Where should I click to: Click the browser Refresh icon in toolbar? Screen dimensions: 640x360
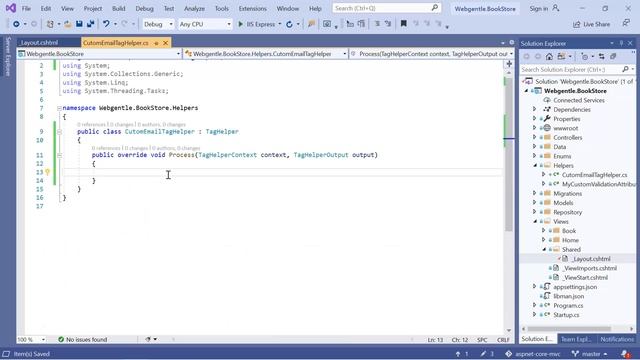pyautogui.click(x=289, y=24)
